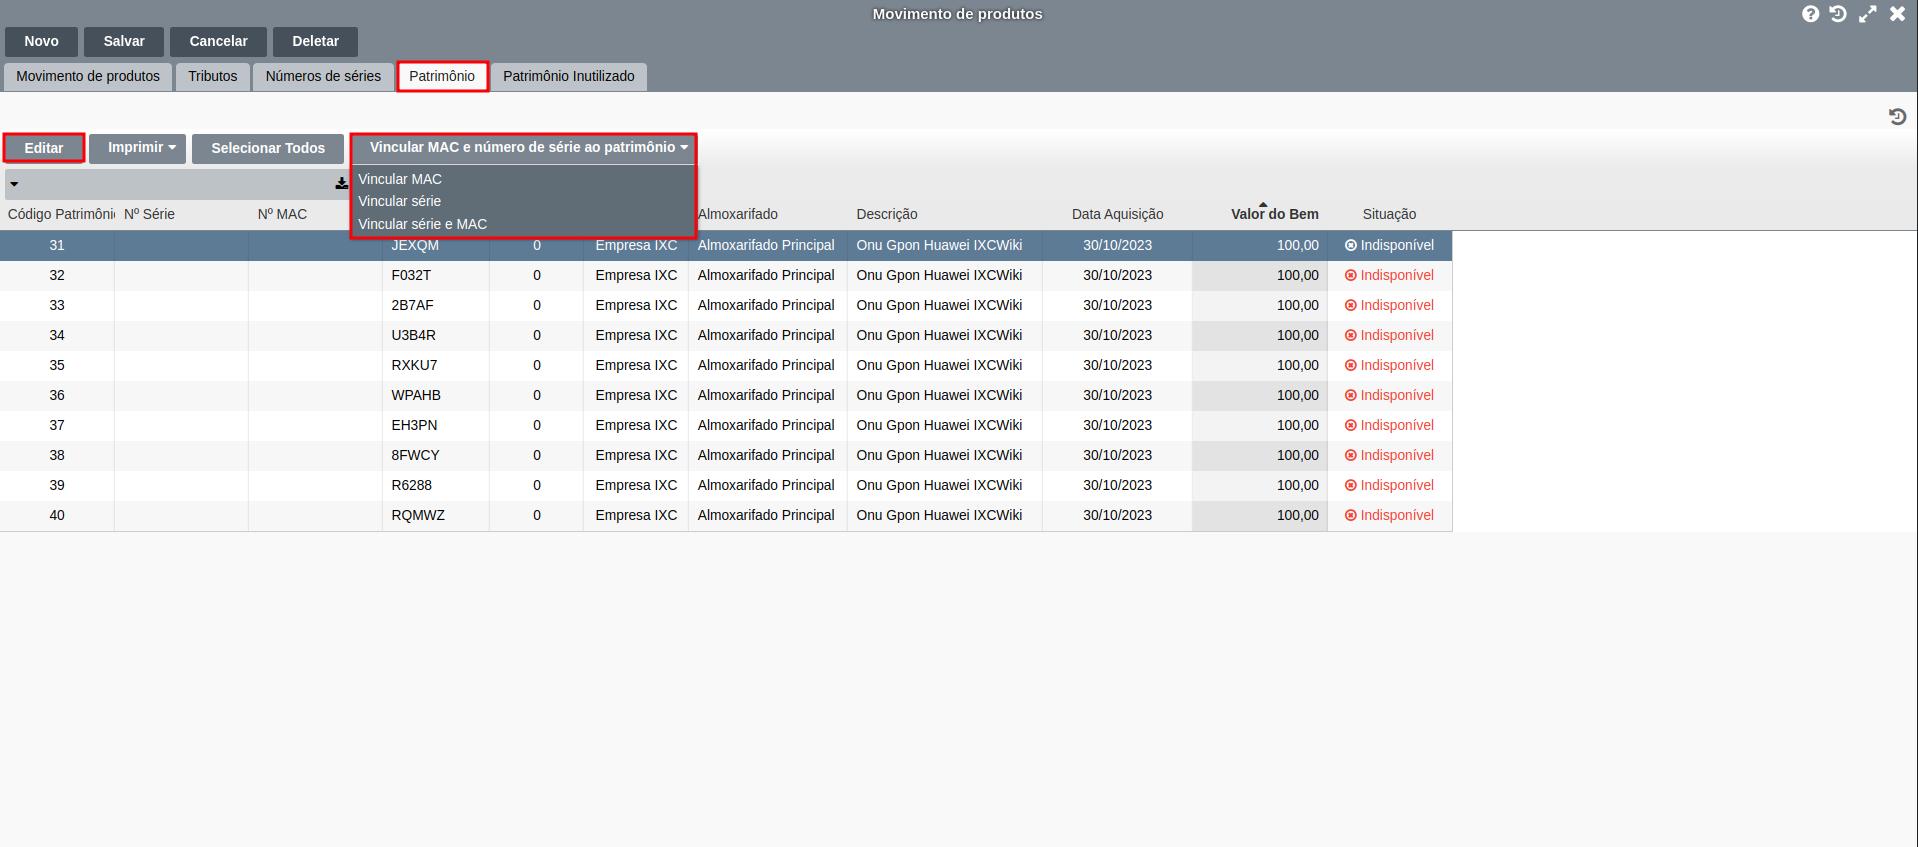The width and height of the screenshot is (1918, 847).
Task: Select row with code 31
Action: point(726,245)
